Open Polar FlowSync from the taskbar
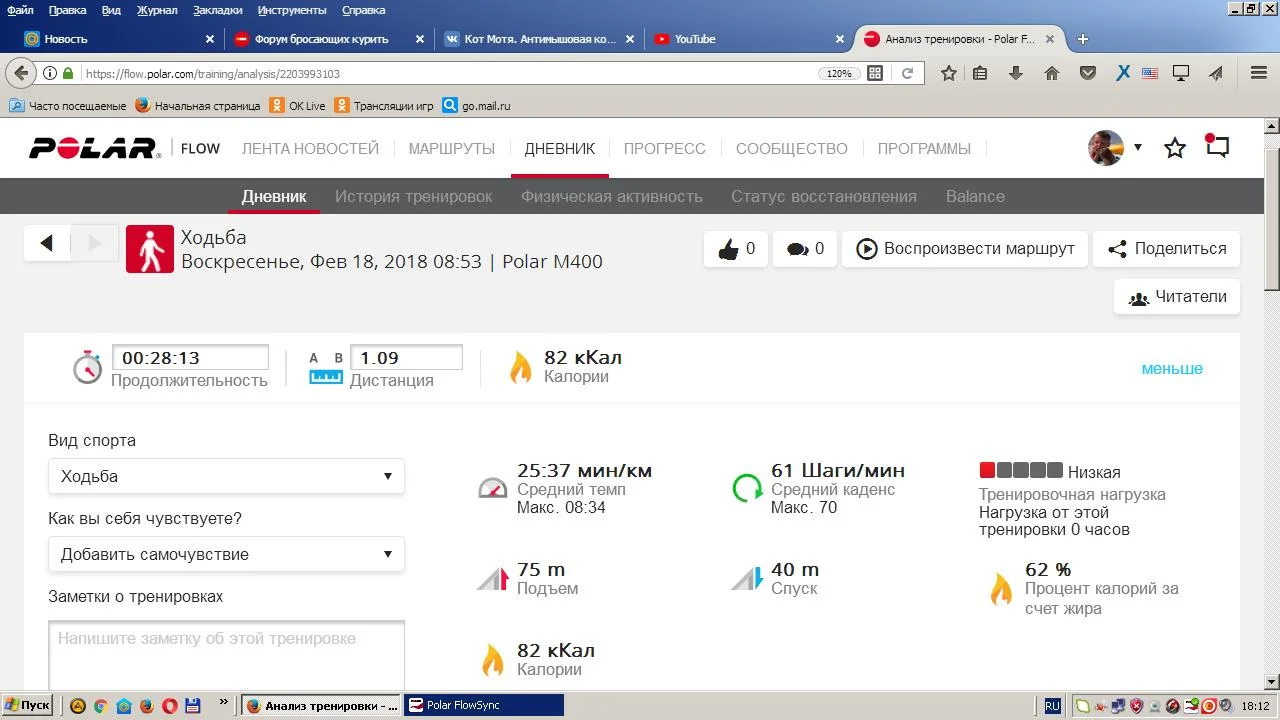Screen dimensions: 1280x720 coord(483,705)
